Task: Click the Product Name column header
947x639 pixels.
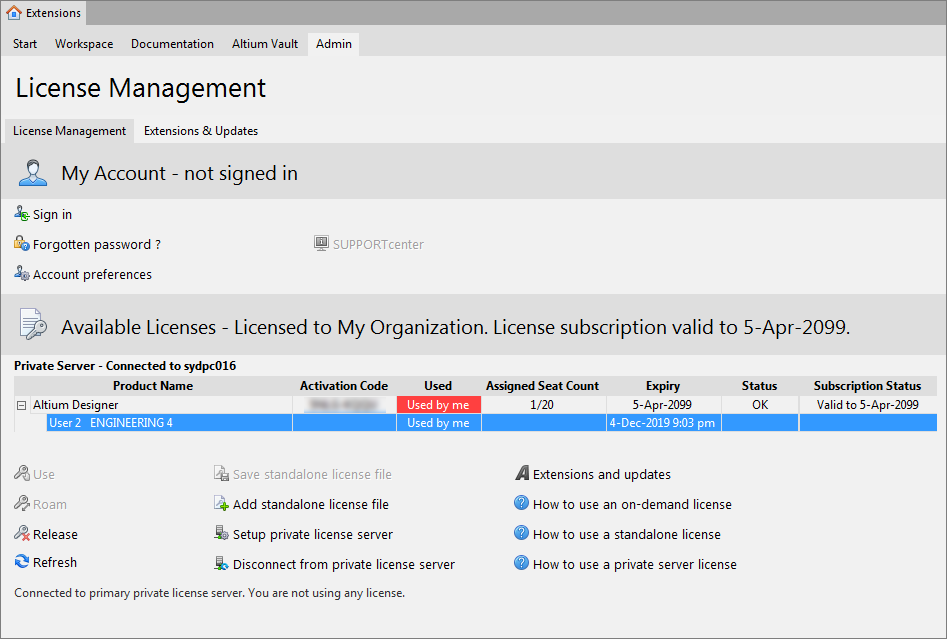Action: (x=153, y=386)
